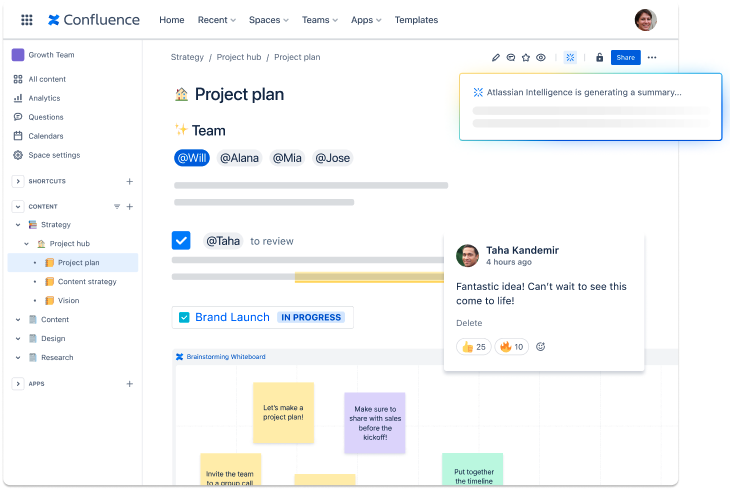
Task: Expand the Shortcuts section
Action: (18, 181)
